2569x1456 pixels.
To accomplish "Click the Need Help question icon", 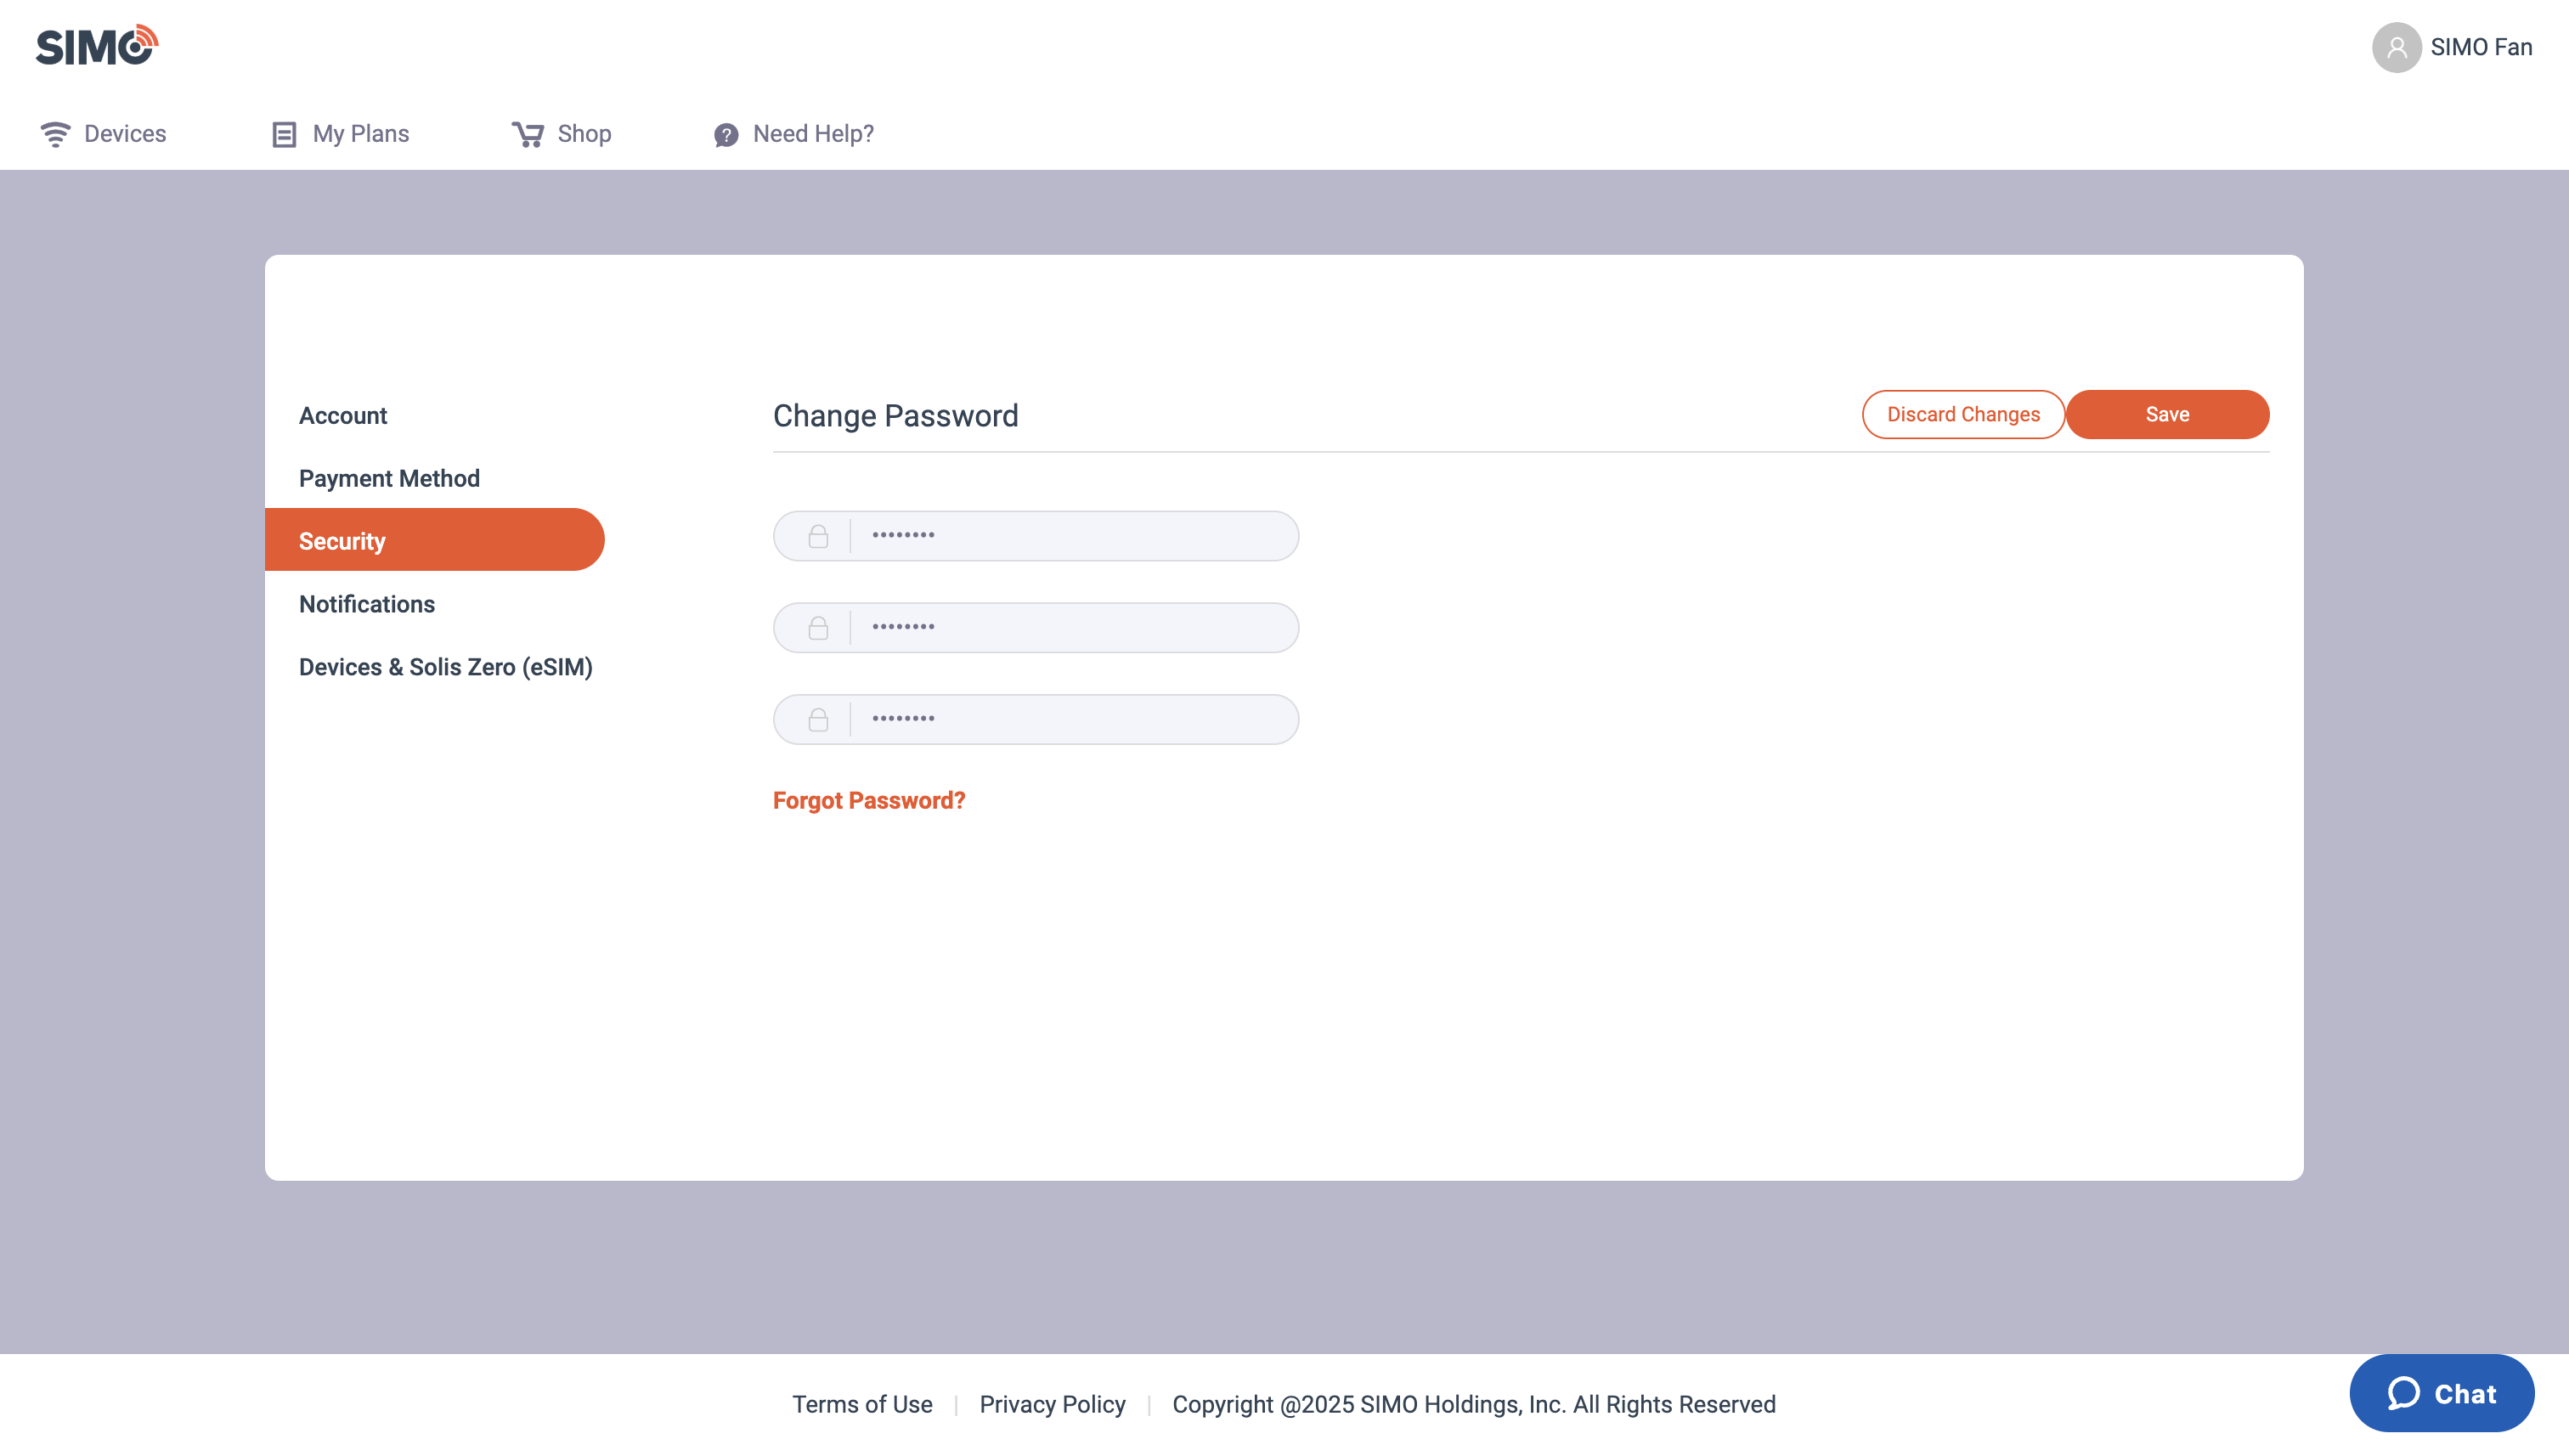I will point(726,135).
